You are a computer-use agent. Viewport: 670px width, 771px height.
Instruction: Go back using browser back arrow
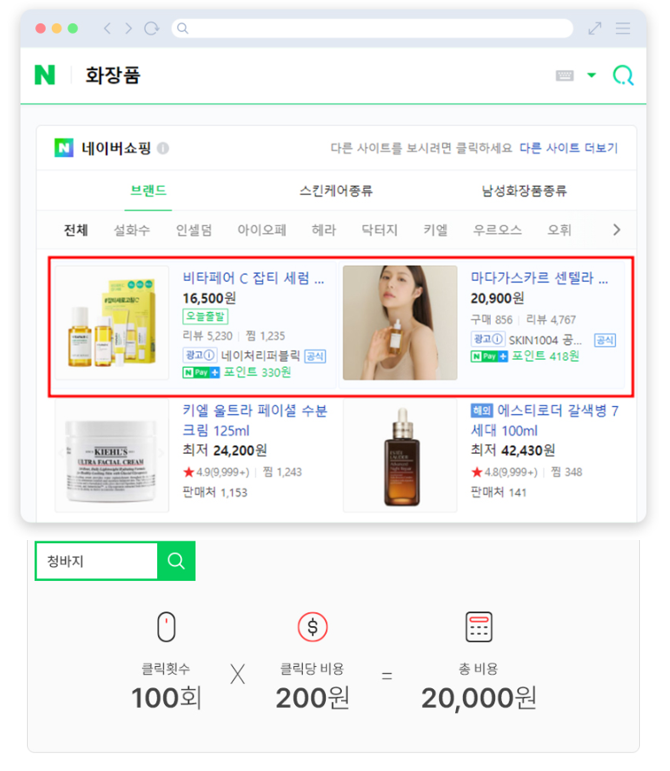[107, 29]
